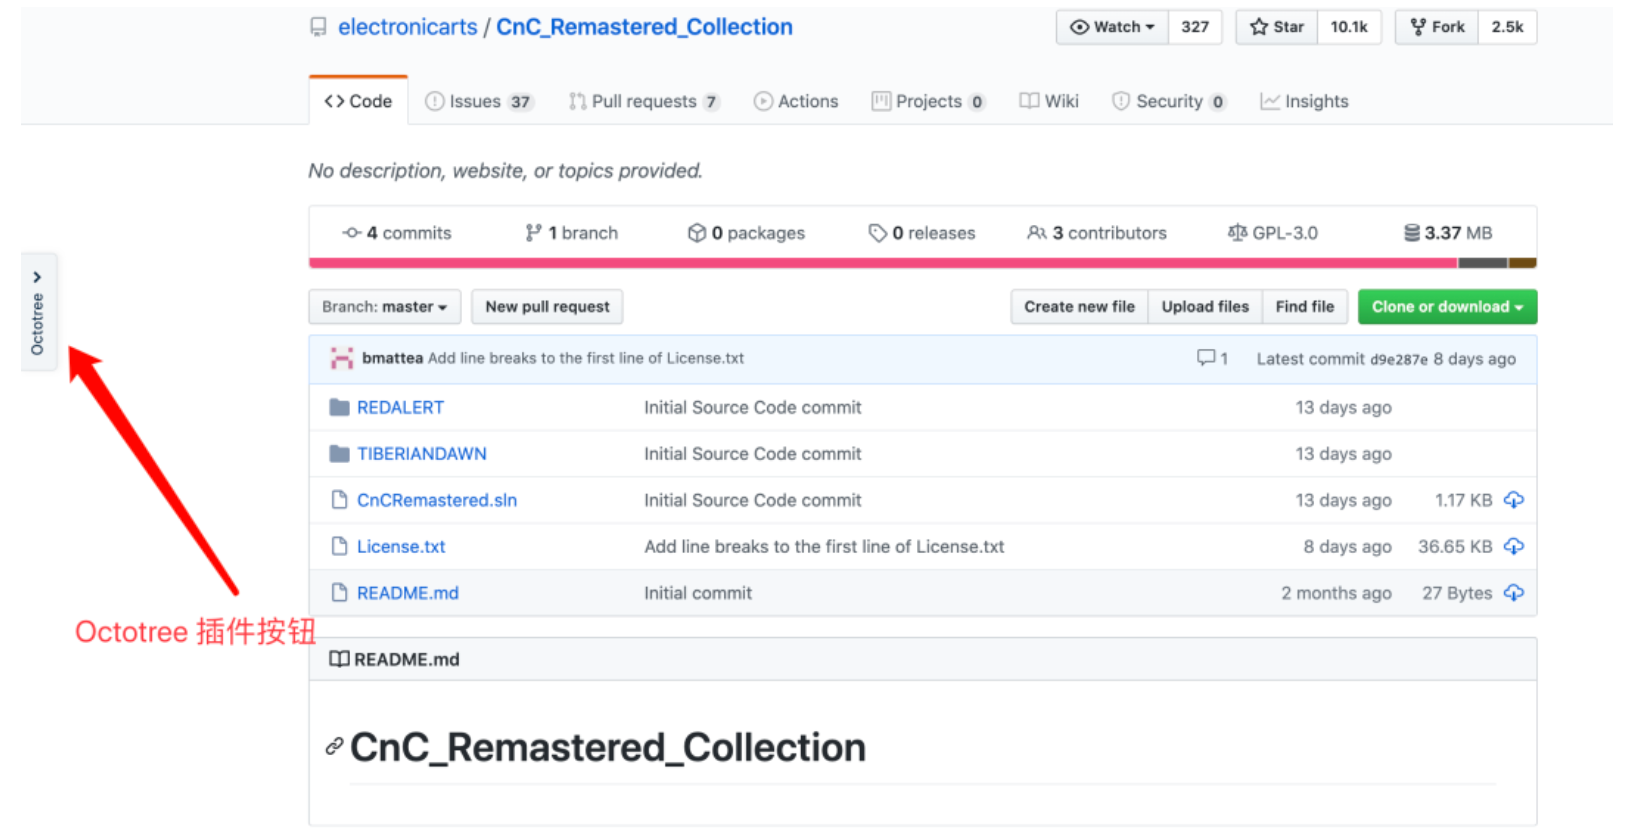
Task: Star the repository
Action: point(1277,27)
